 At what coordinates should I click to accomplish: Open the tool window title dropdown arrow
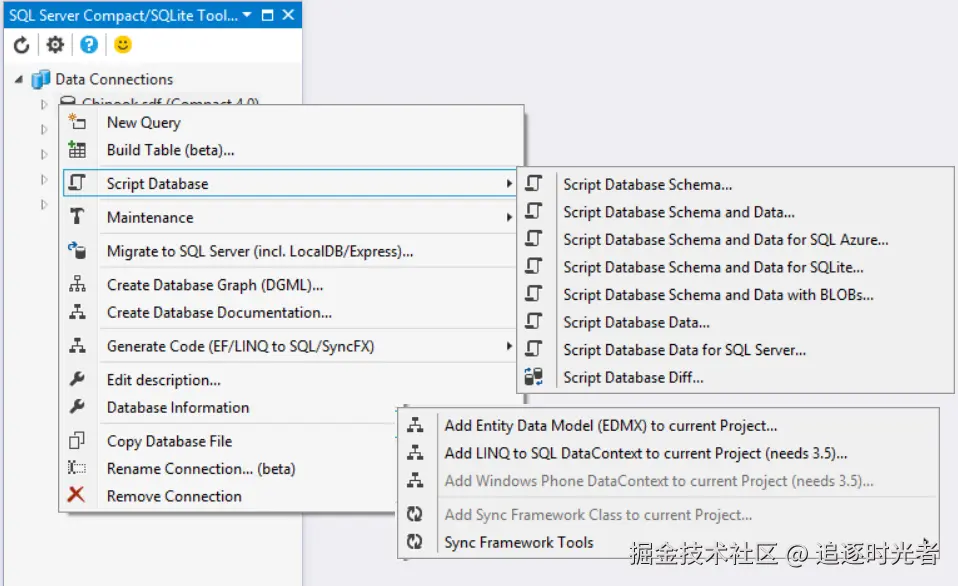(247, 15)
